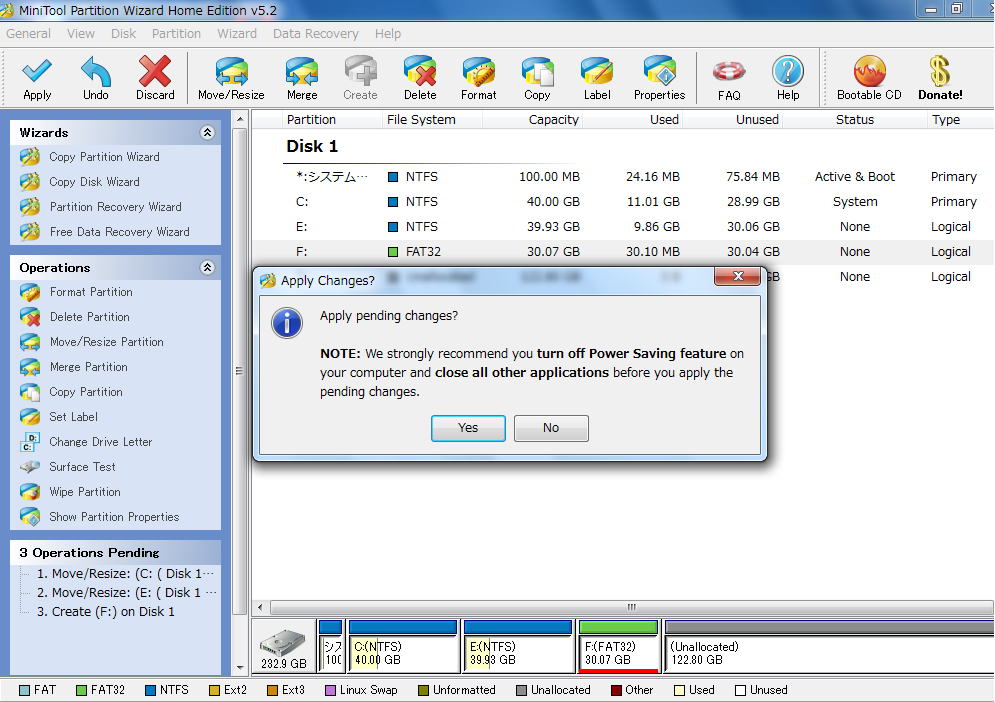Choose Surface Test operation

click(x=82, y=467)
